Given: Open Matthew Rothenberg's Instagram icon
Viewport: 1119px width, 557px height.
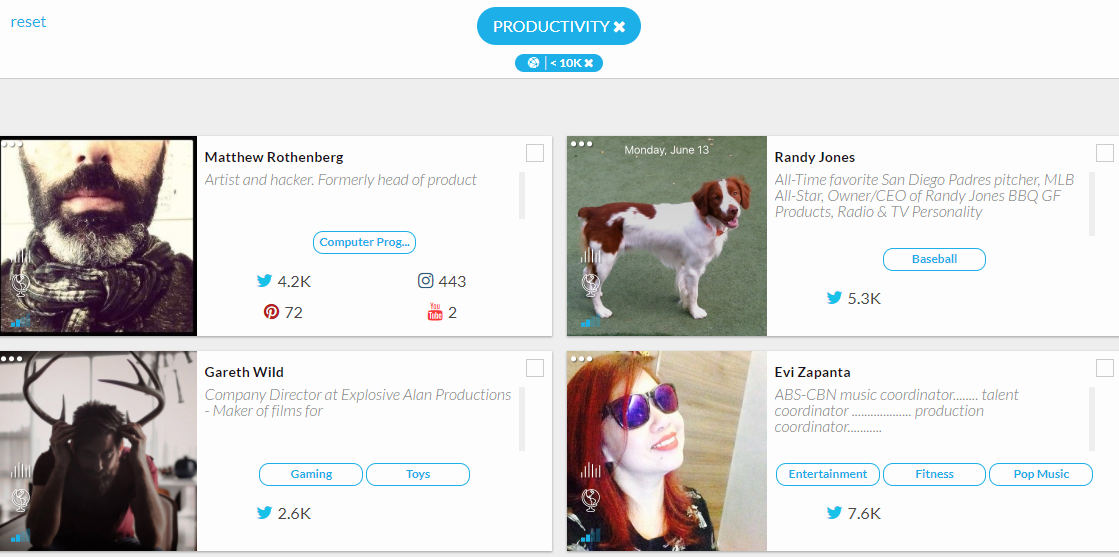Looking at the screenshot, I should pyautogui.click(x=426, y=281).
